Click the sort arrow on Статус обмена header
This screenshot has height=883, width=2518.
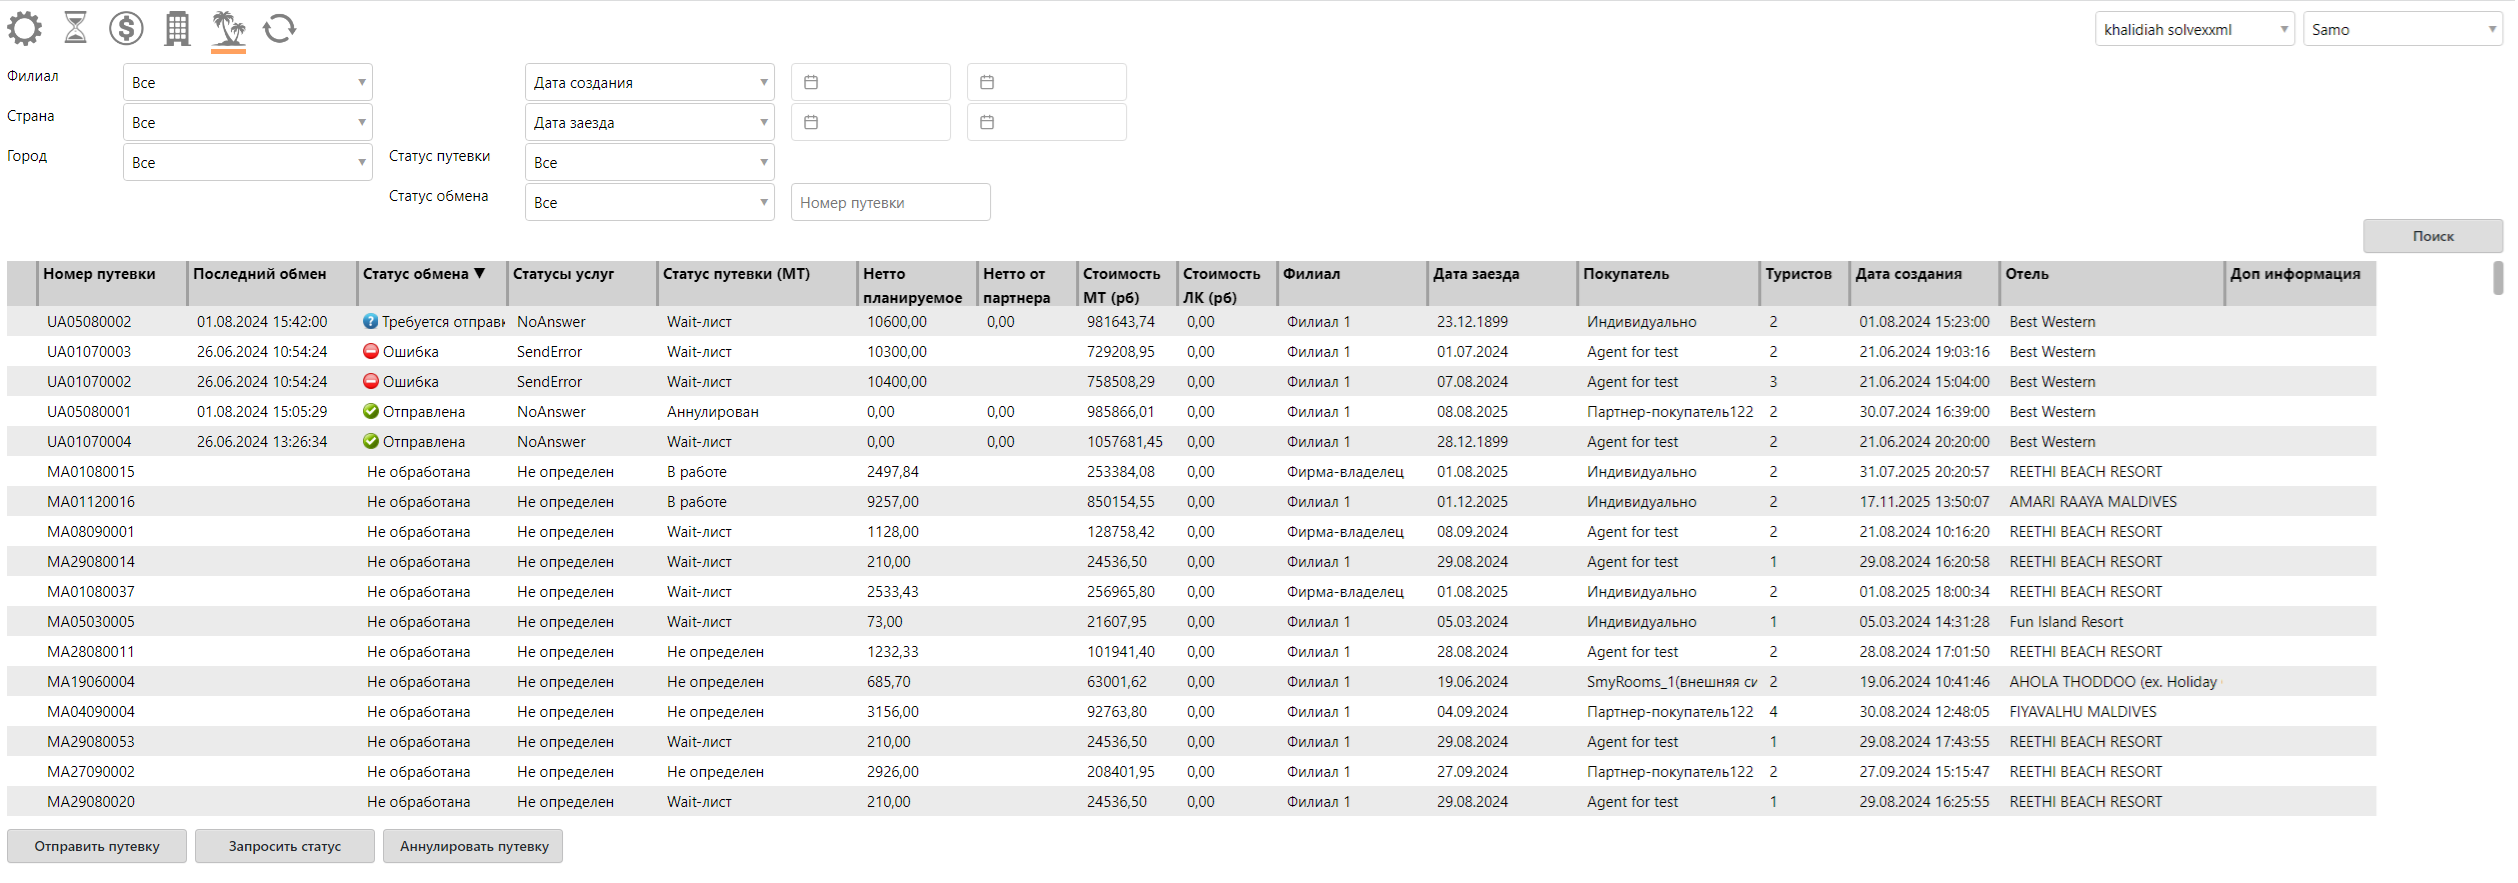(480, 273)
